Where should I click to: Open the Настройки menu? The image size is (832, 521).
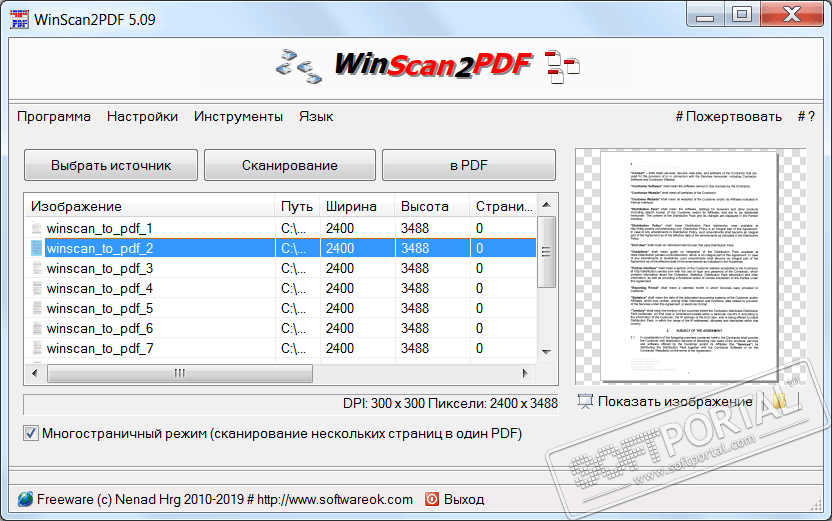[142, 116]
